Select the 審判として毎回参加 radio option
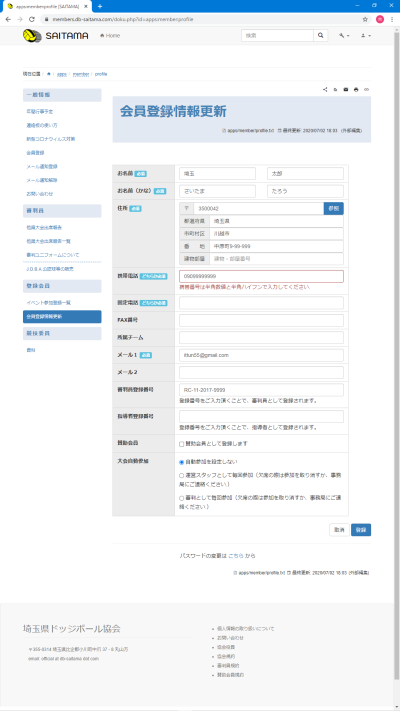Screen dimensions: 400x711 [181, 498]
